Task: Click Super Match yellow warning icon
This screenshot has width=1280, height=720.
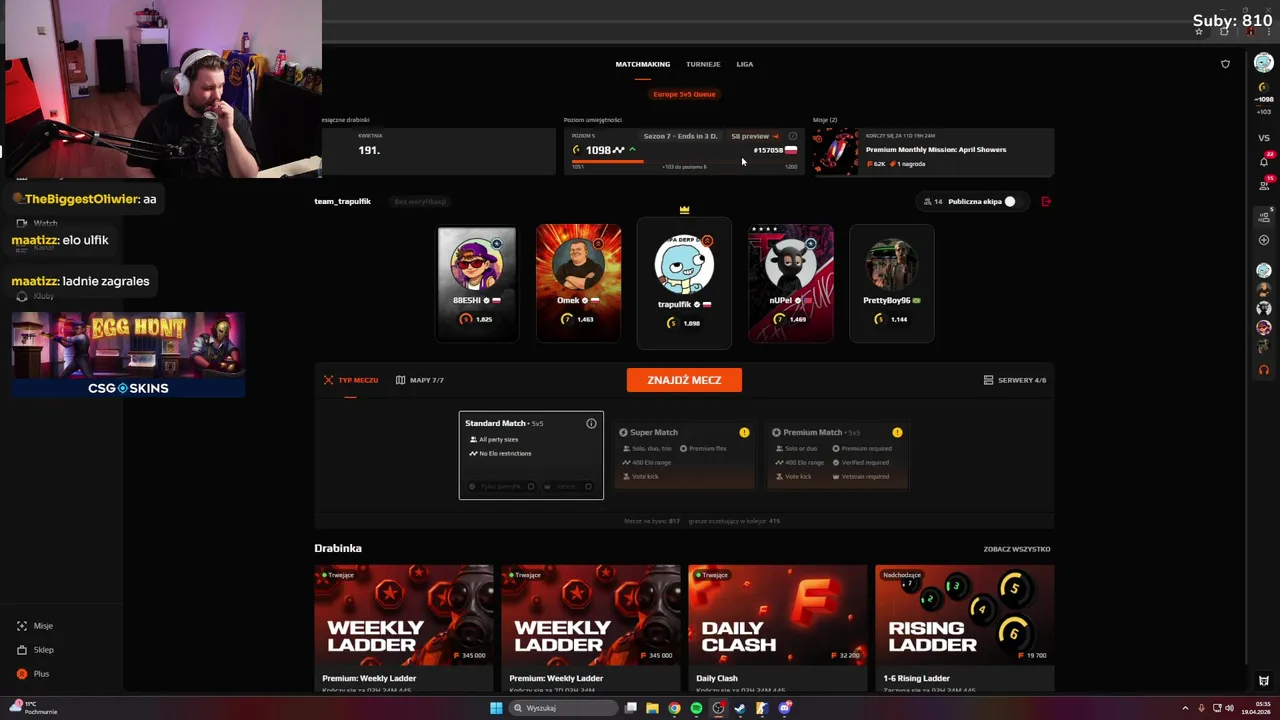Action: point(744,432)
